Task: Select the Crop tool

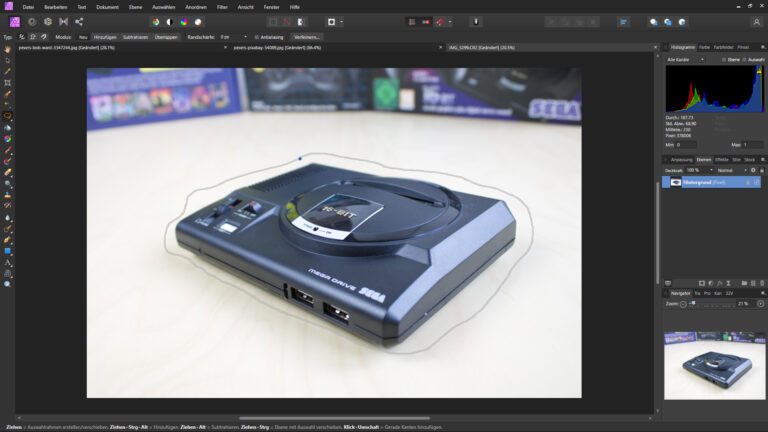Action: click(x=7, y=83)
